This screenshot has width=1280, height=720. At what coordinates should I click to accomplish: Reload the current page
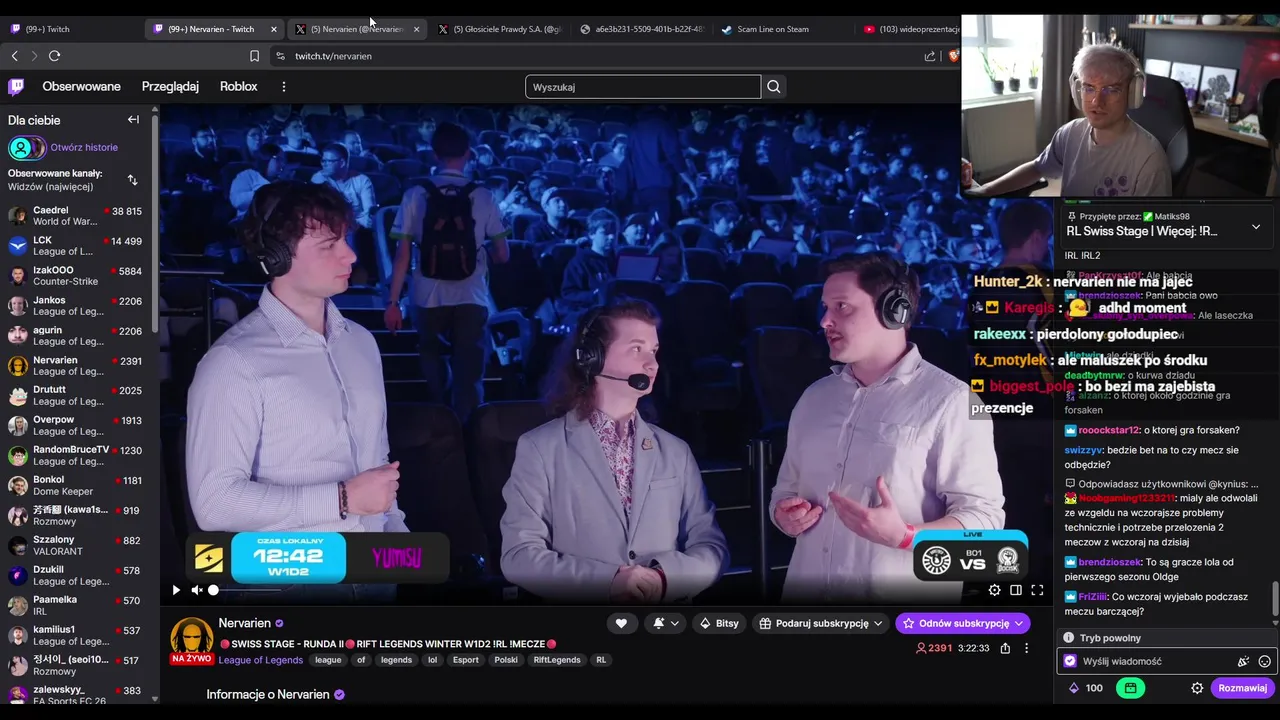pyautogui.click(x=54, y=56)
